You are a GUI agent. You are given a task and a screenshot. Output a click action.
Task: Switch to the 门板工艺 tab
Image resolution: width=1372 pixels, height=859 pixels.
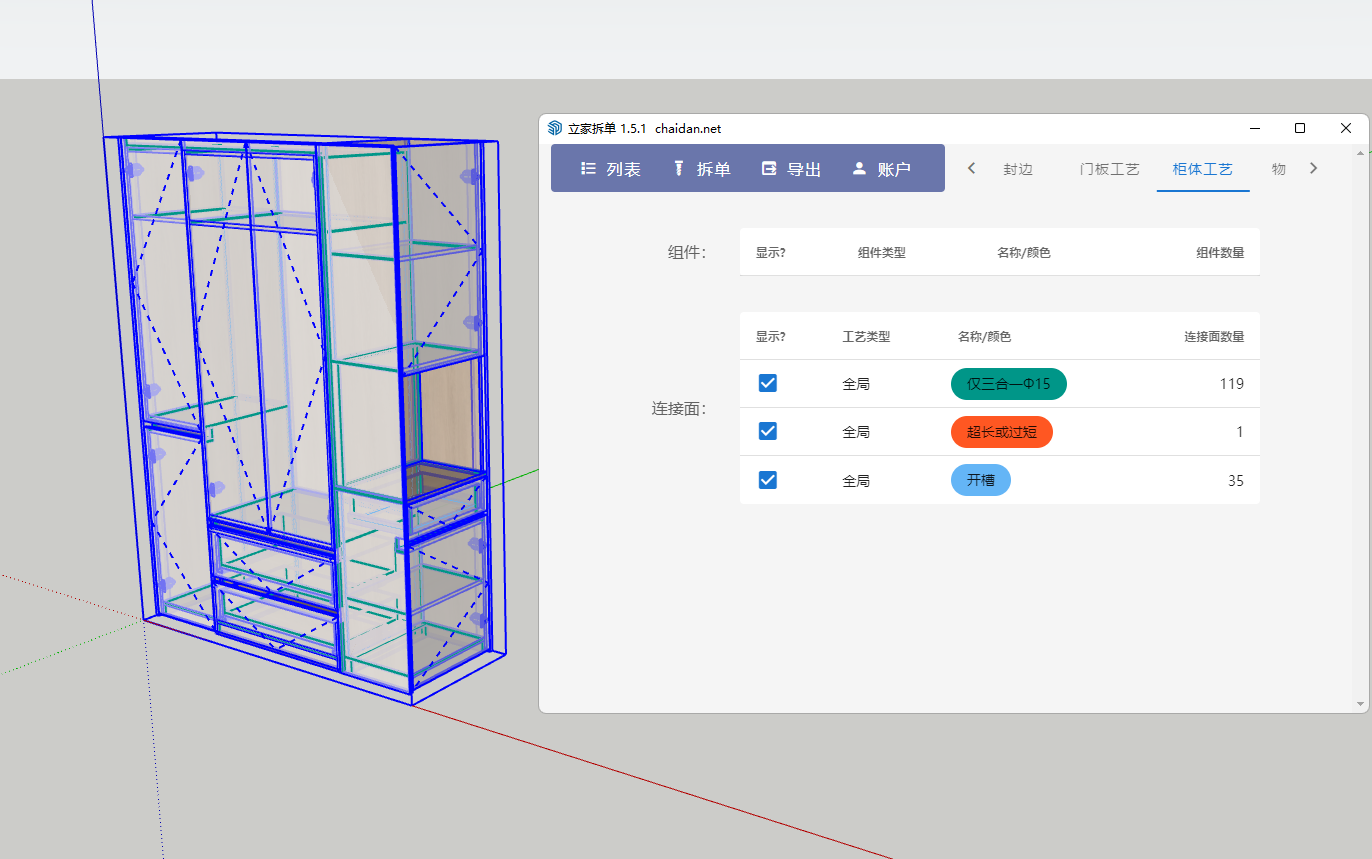(1109, 169)
